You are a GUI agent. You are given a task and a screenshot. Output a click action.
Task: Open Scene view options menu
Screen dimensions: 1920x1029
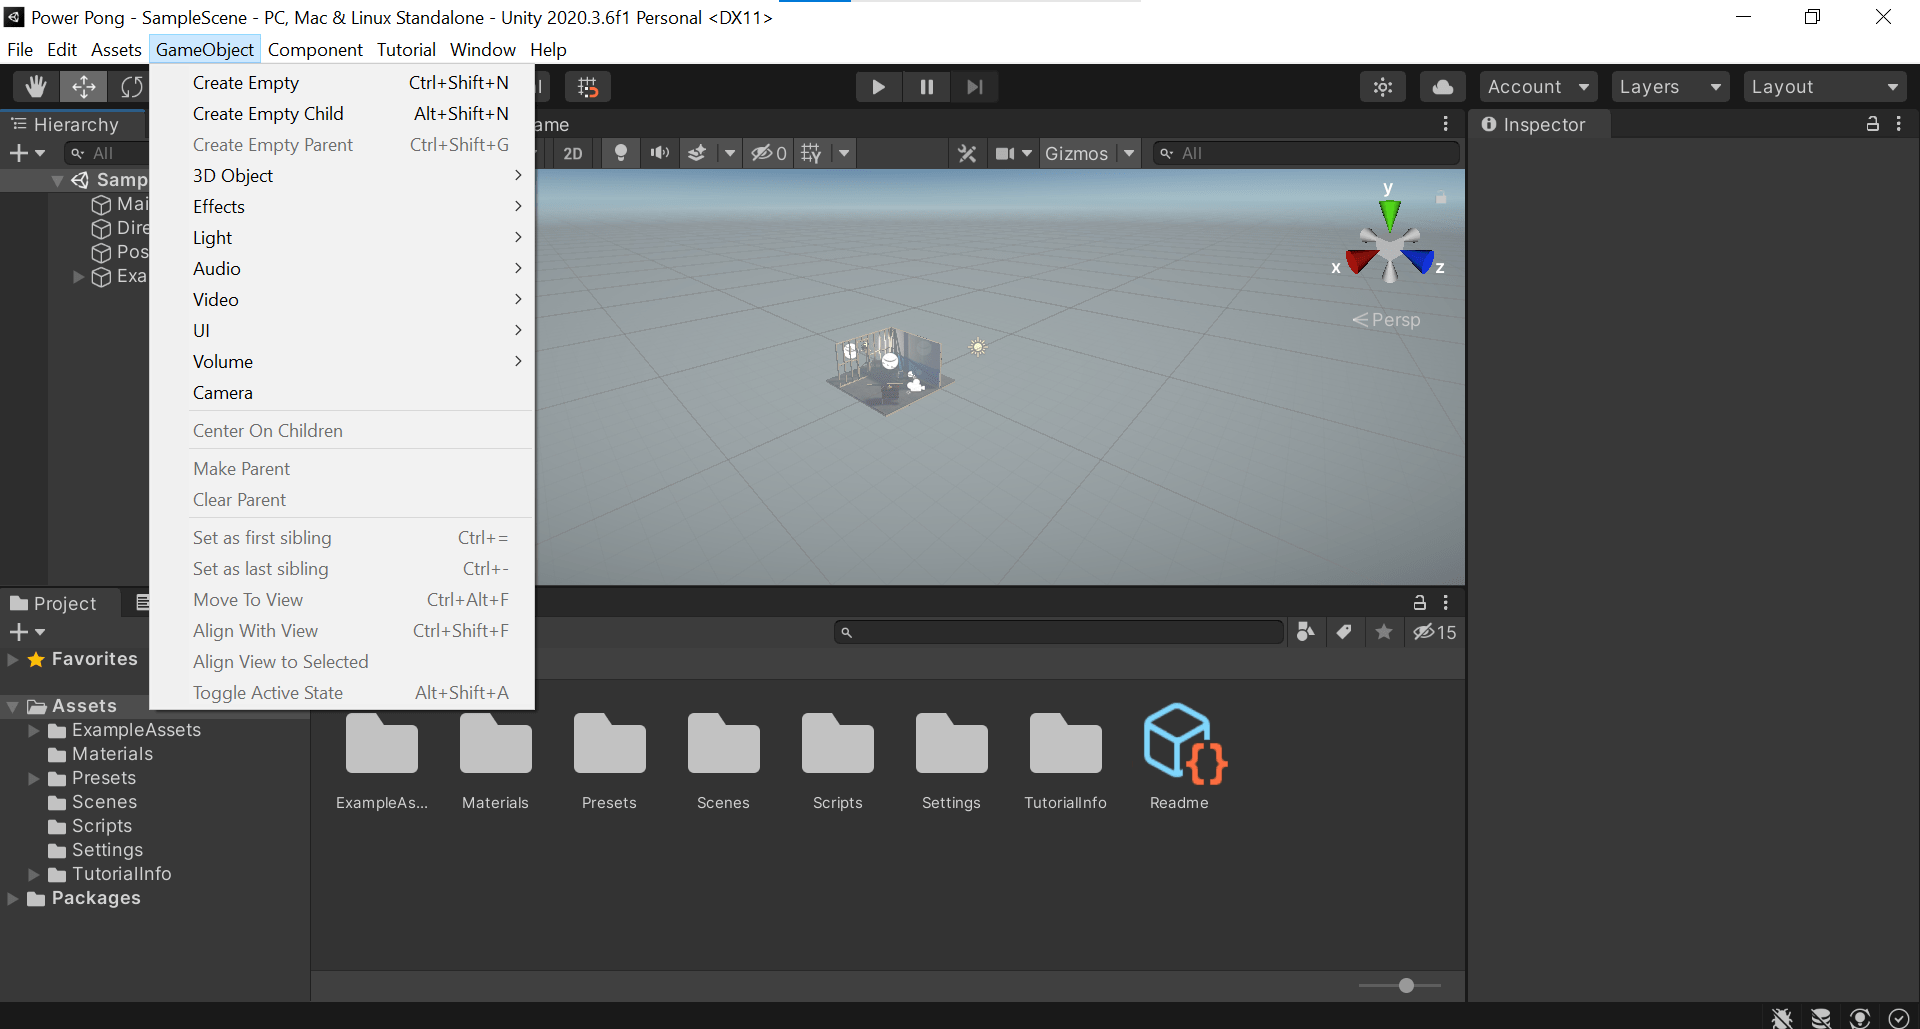click(1446, 124)
